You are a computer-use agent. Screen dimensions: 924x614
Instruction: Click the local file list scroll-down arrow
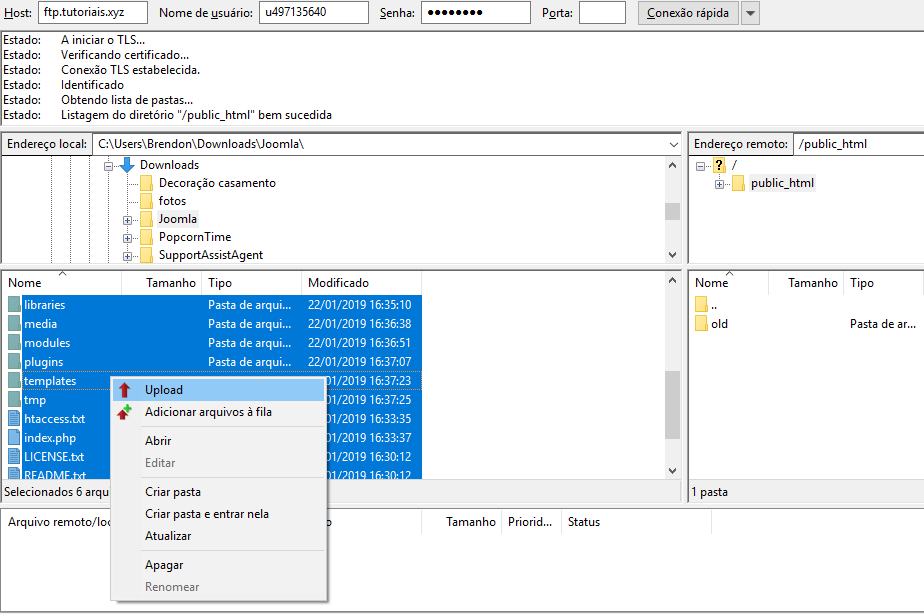tap(672, 471)
